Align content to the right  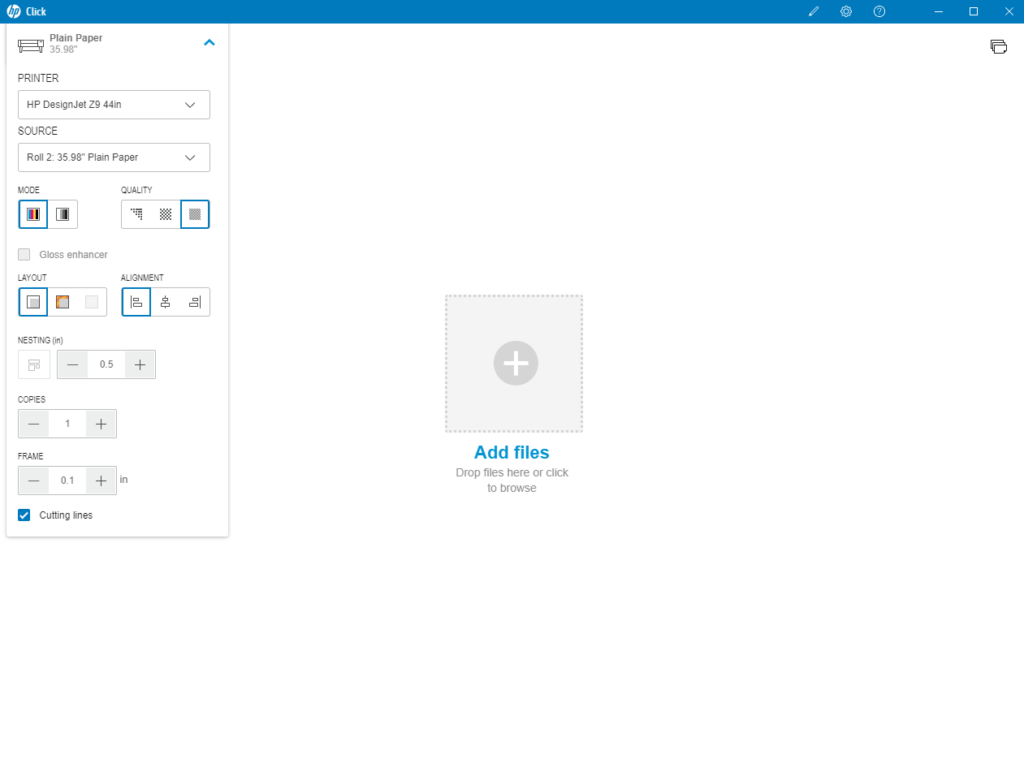point(195,302)
